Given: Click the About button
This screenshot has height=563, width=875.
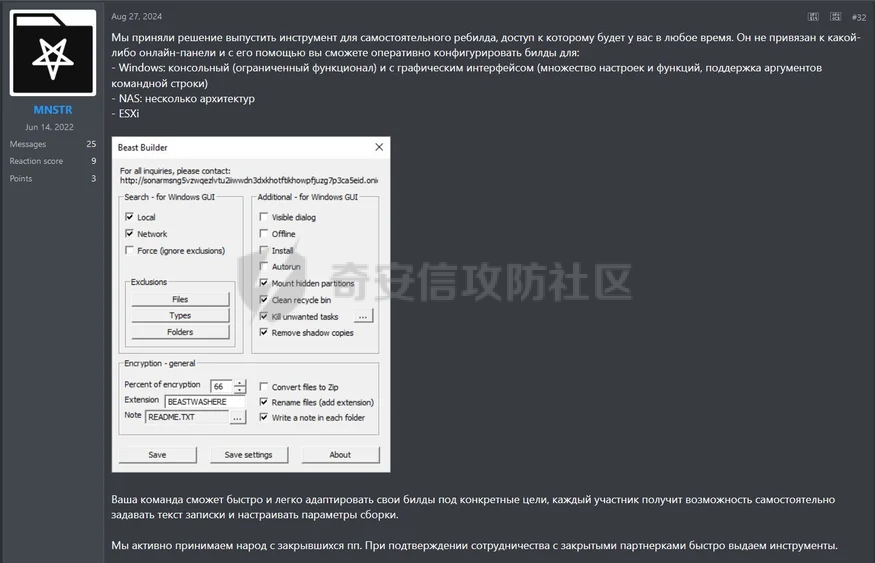Looking at the screenshot, I should pos(340,454).
